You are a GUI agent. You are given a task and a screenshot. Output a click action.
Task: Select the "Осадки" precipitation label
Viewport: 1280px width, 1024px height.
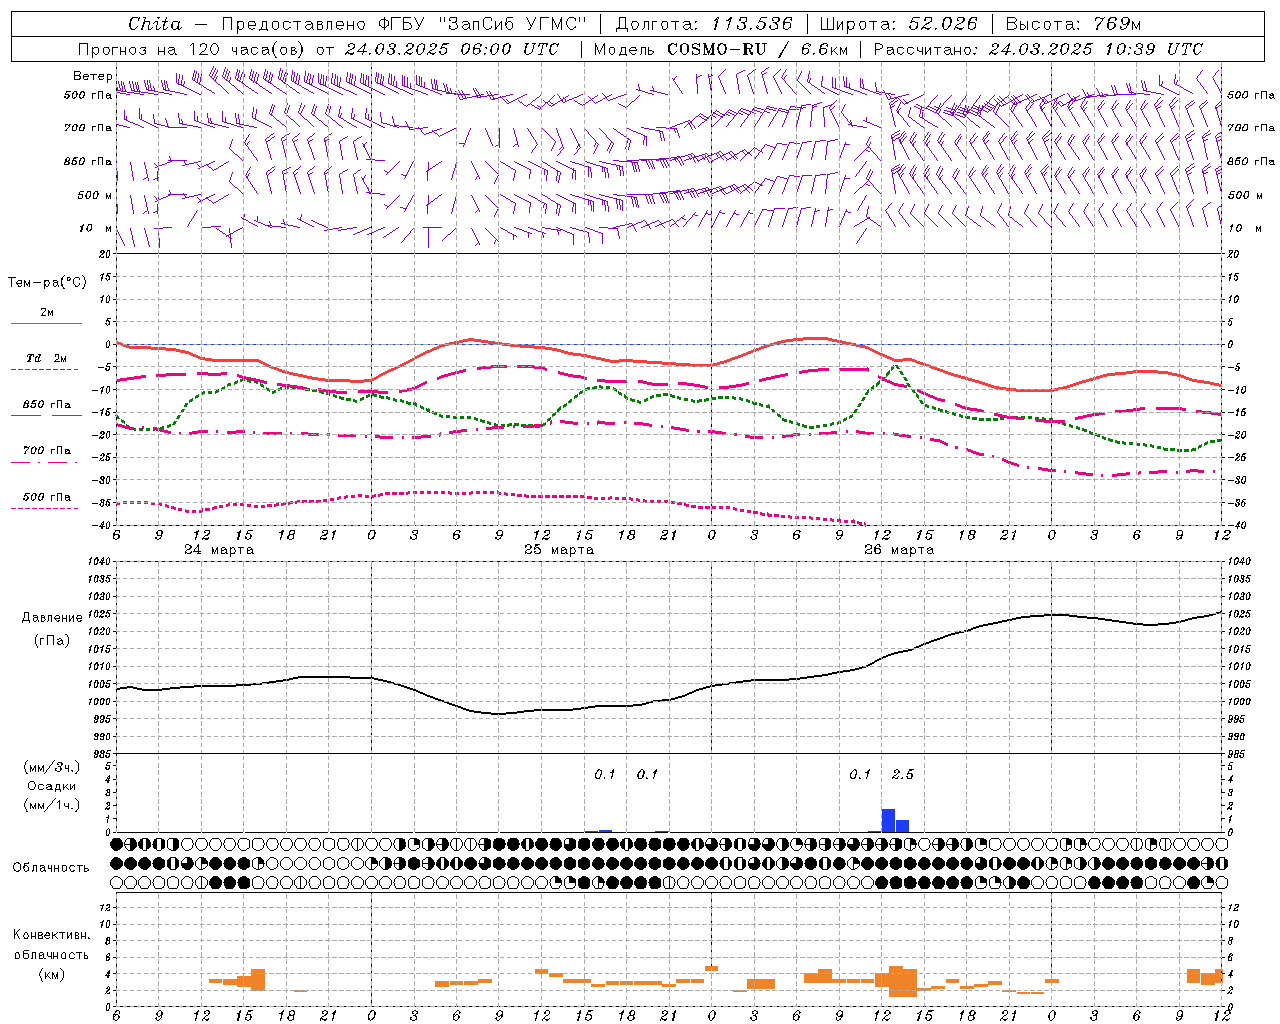coord(52,786)
